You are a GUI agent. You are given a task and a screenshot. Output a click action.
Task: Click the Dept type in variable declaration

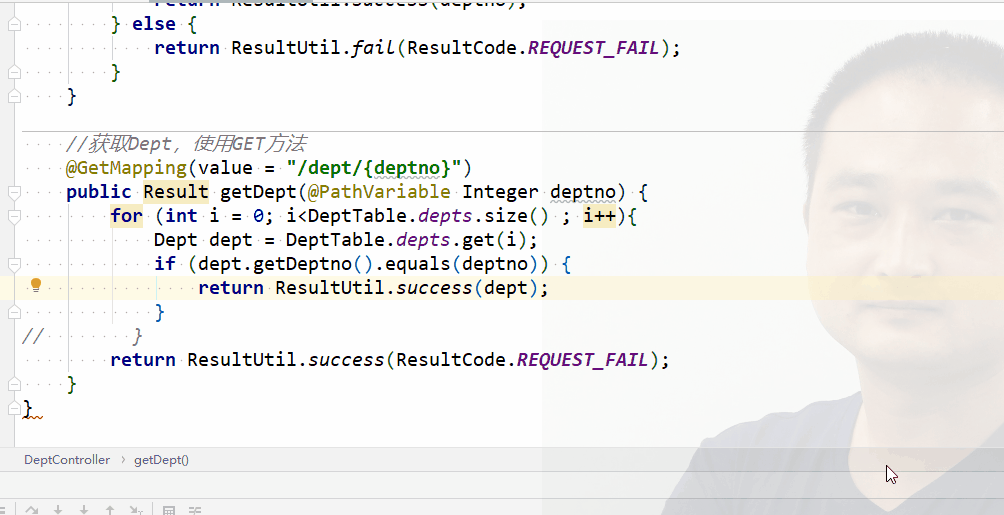[x=175, y=240]
